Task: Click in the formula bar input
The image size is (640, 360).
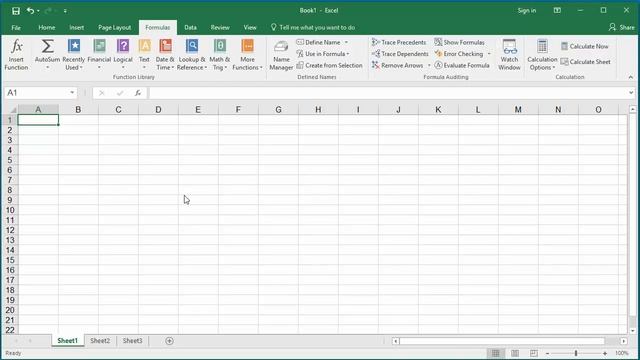Action: point(388,93)
